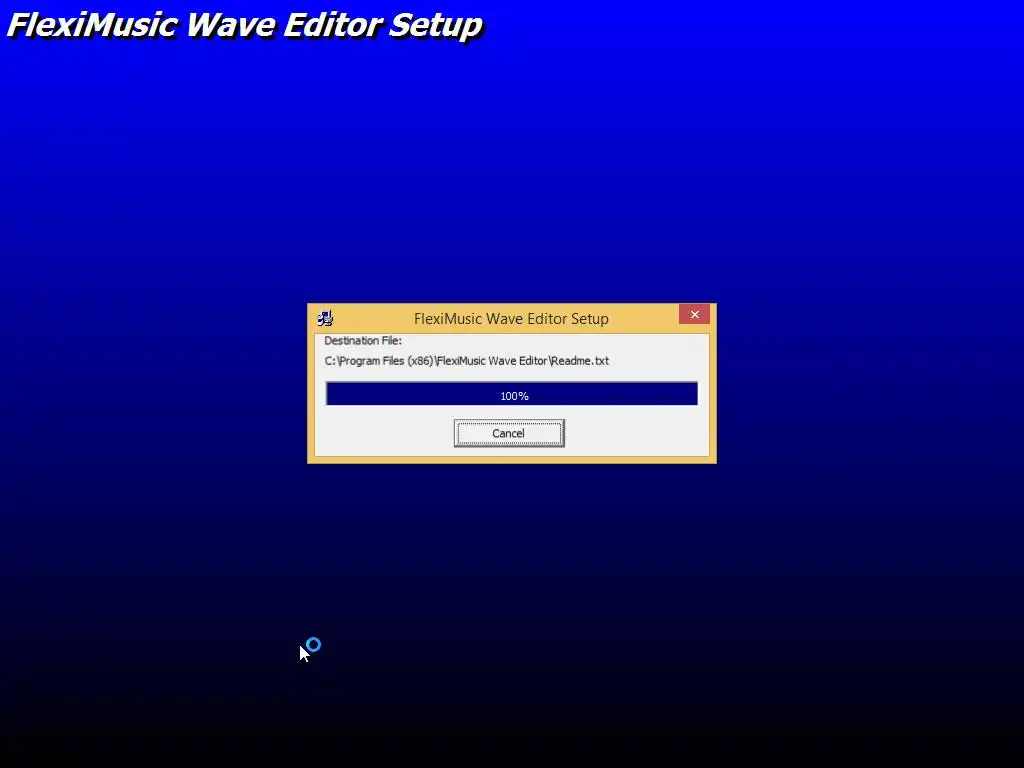The width and height of the screenshot is (1024, 768).
Task: Cancel the FlexiMusic installation
Action: click(x=509, y=434)
